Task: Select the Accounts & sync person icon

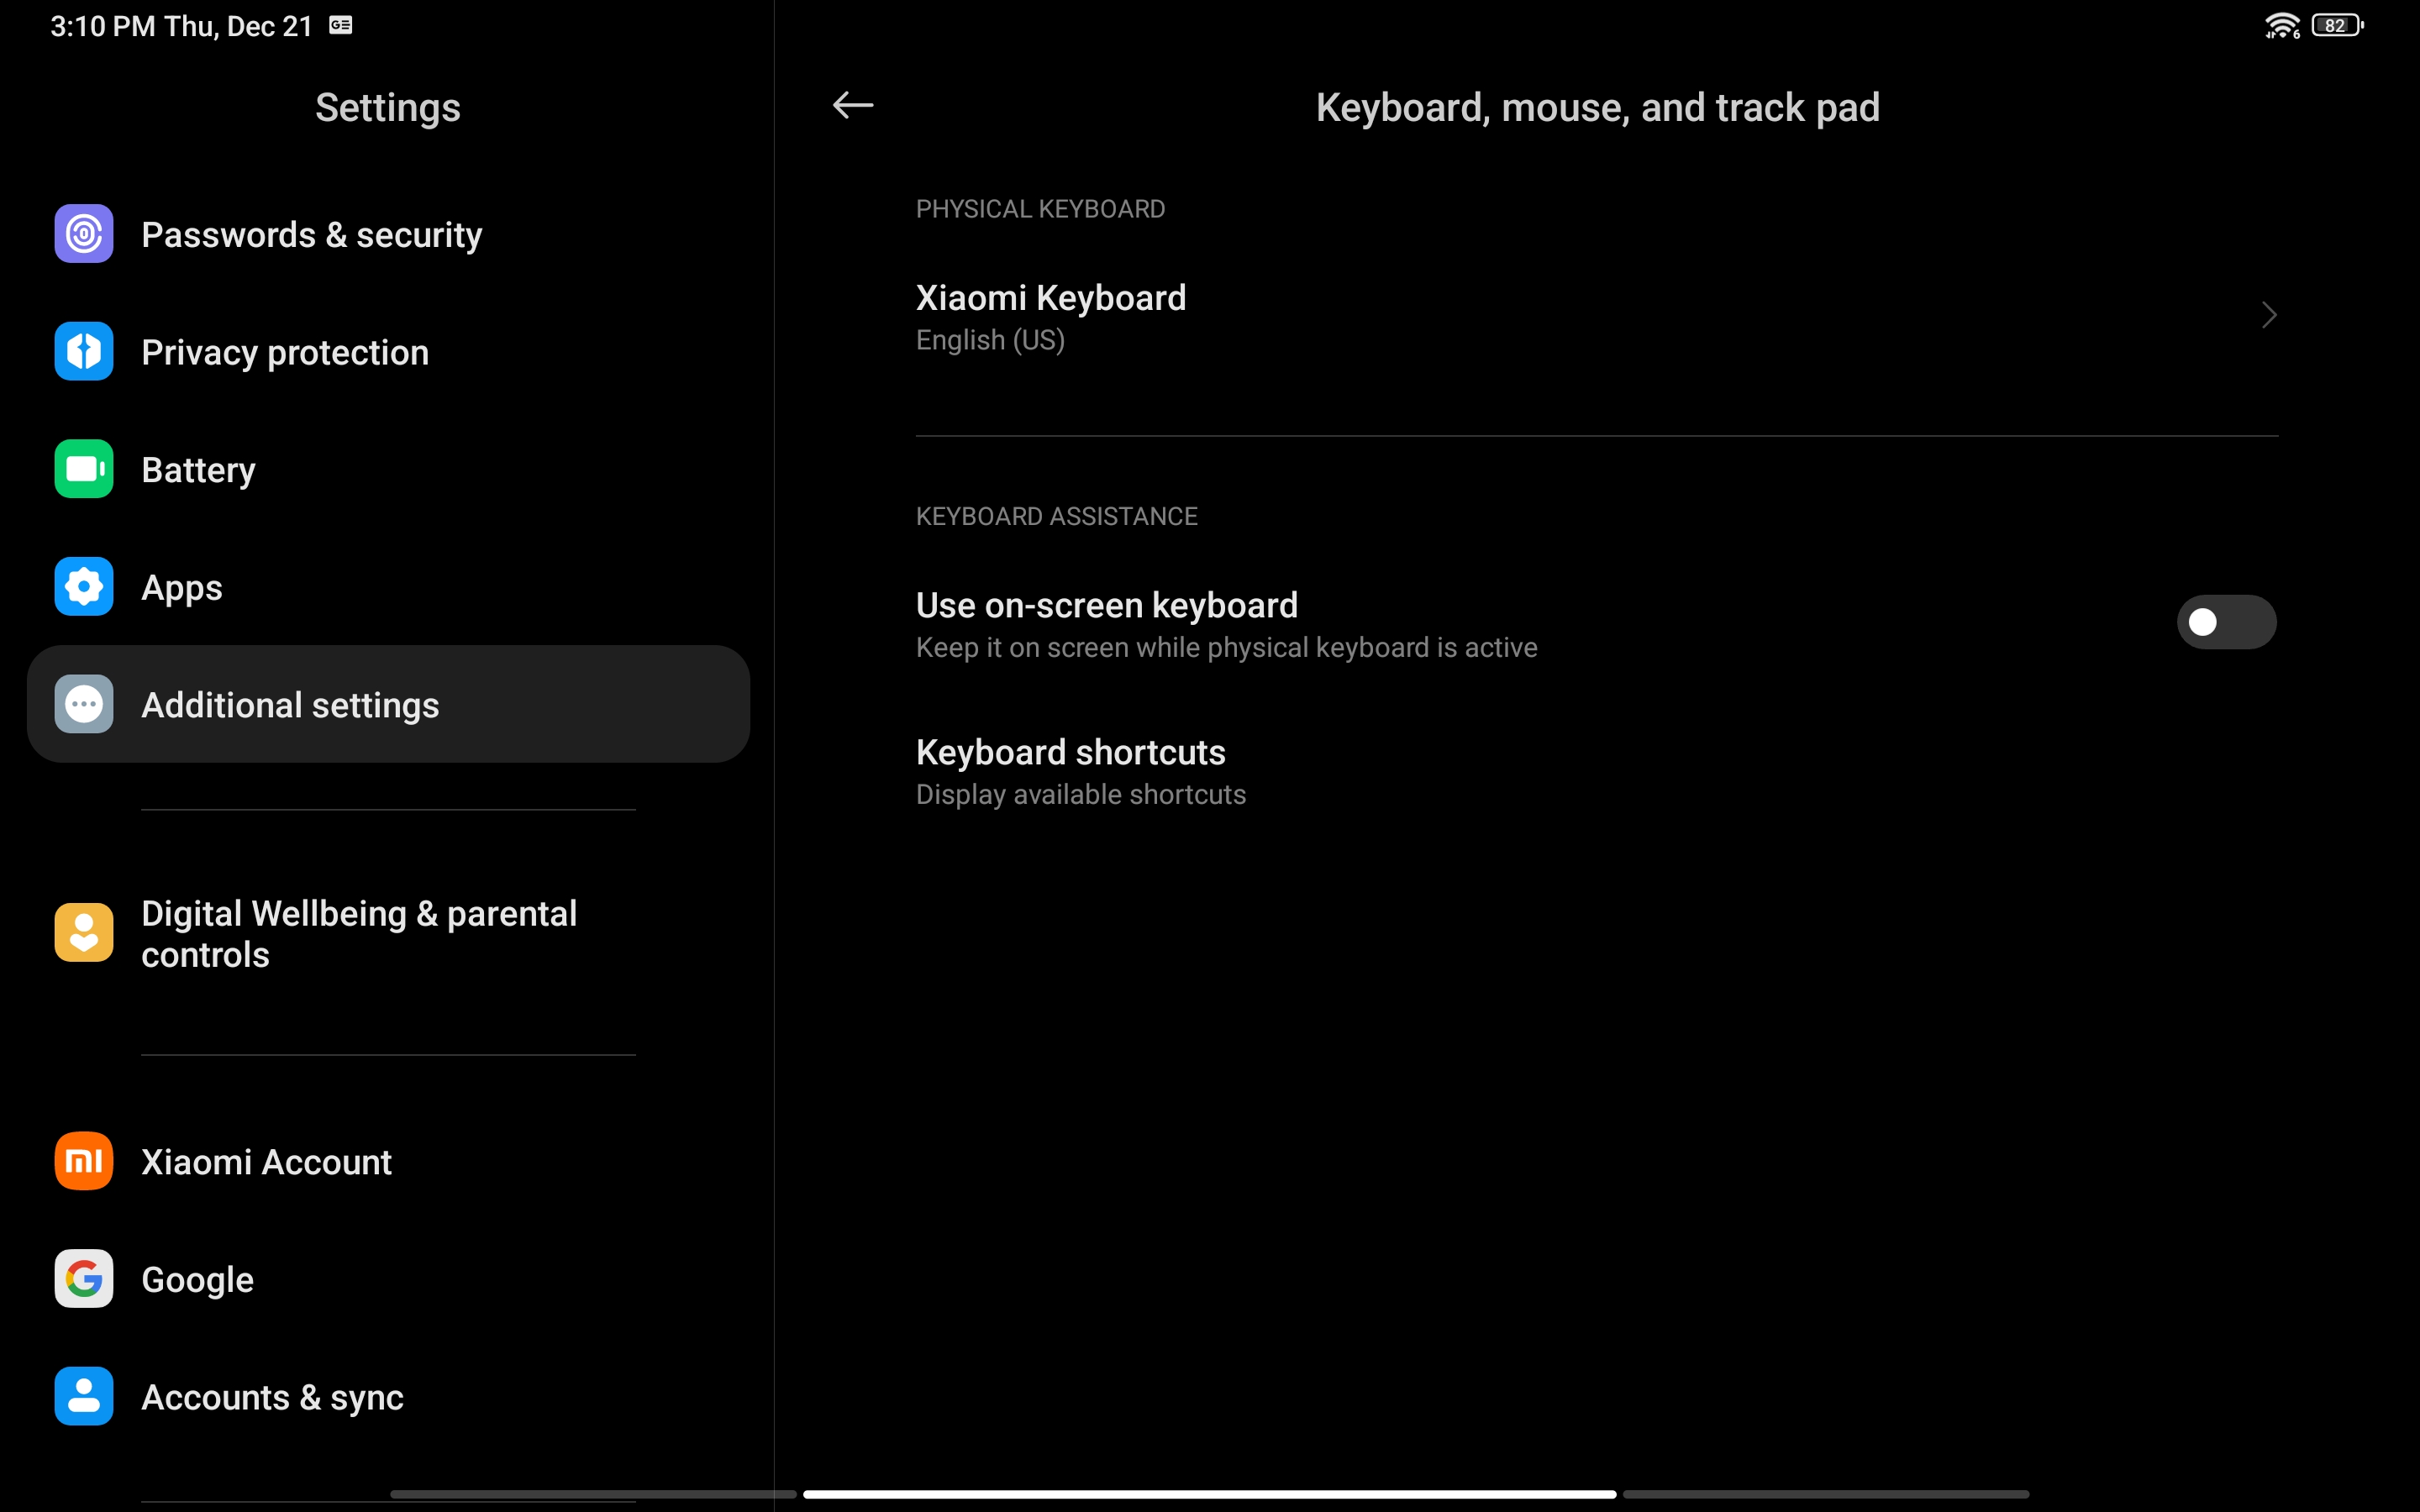Action: pos(84,1396)
